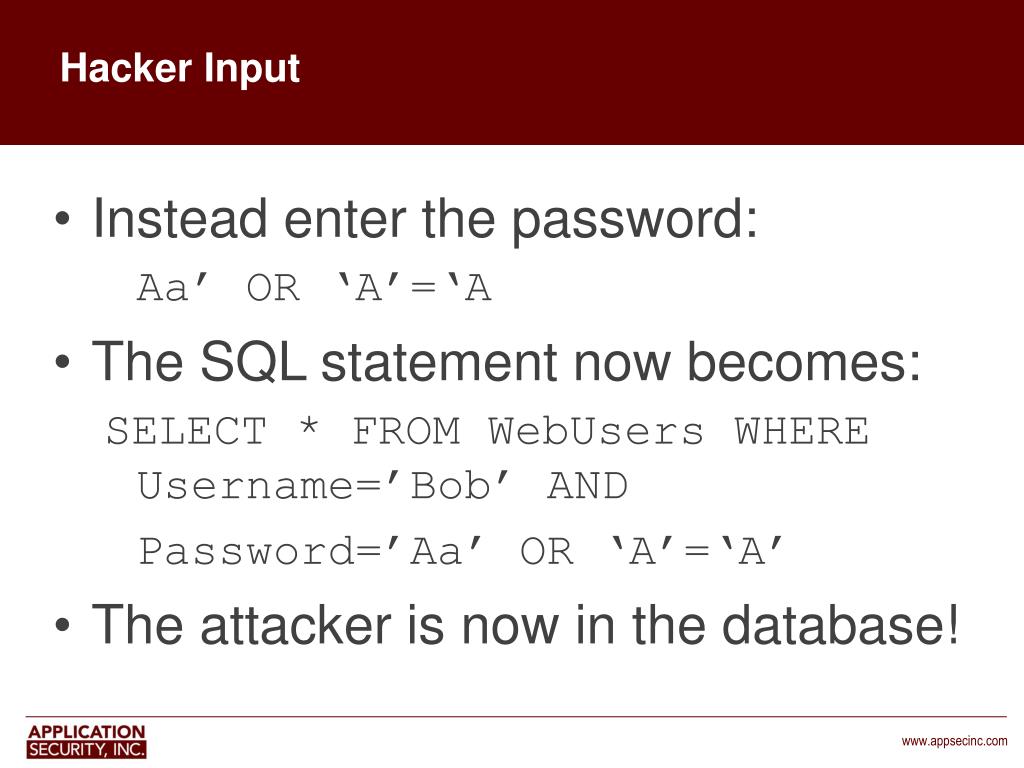1024x768 pixels.
Task: Click the word 'SELECT' in the query
Action: click(x=187, y=431)
